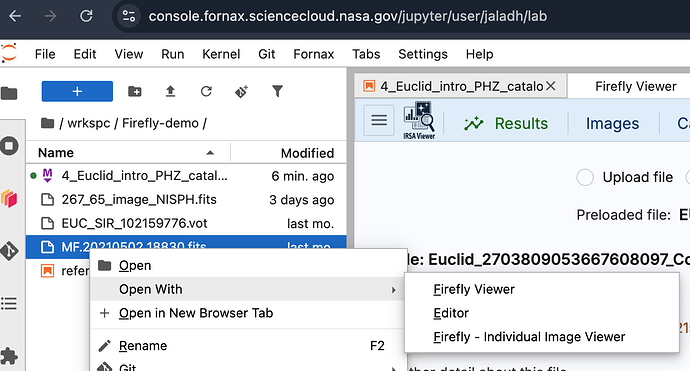This screenshot has width=690, height=371.
Task: Select 267_65_image_NISPH.fits file
Action: [x=186, y=200]
